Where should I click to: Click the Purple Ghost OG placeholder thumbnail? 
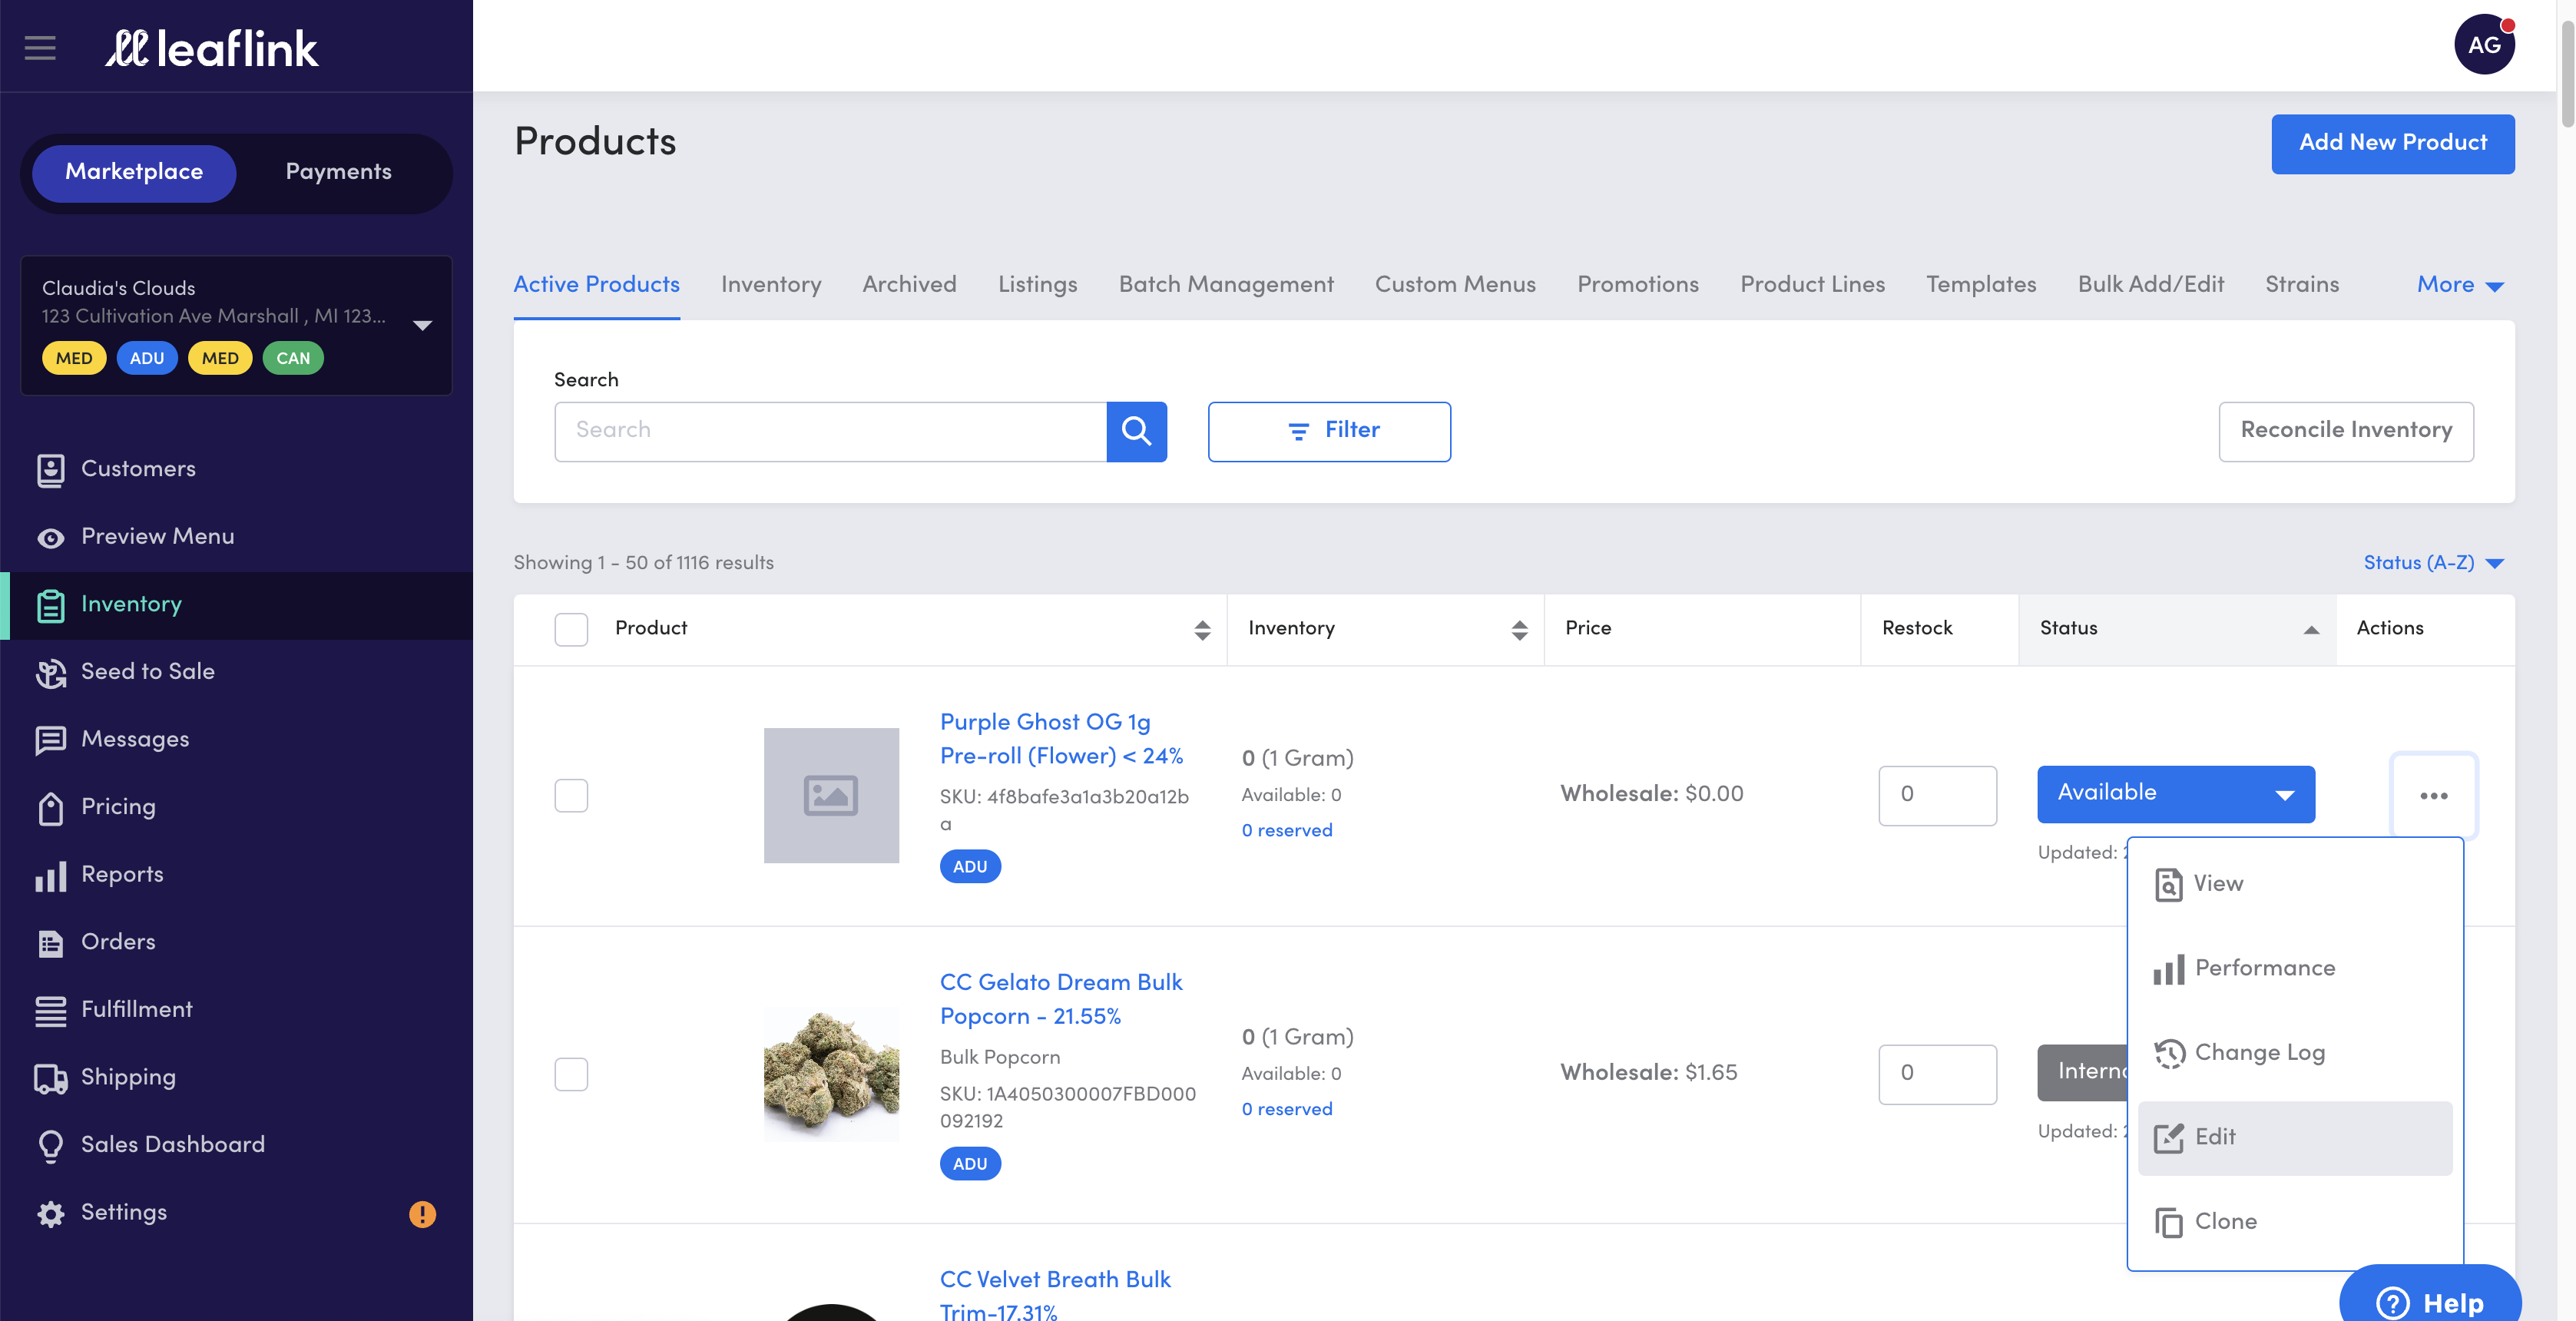click(830, 795)
